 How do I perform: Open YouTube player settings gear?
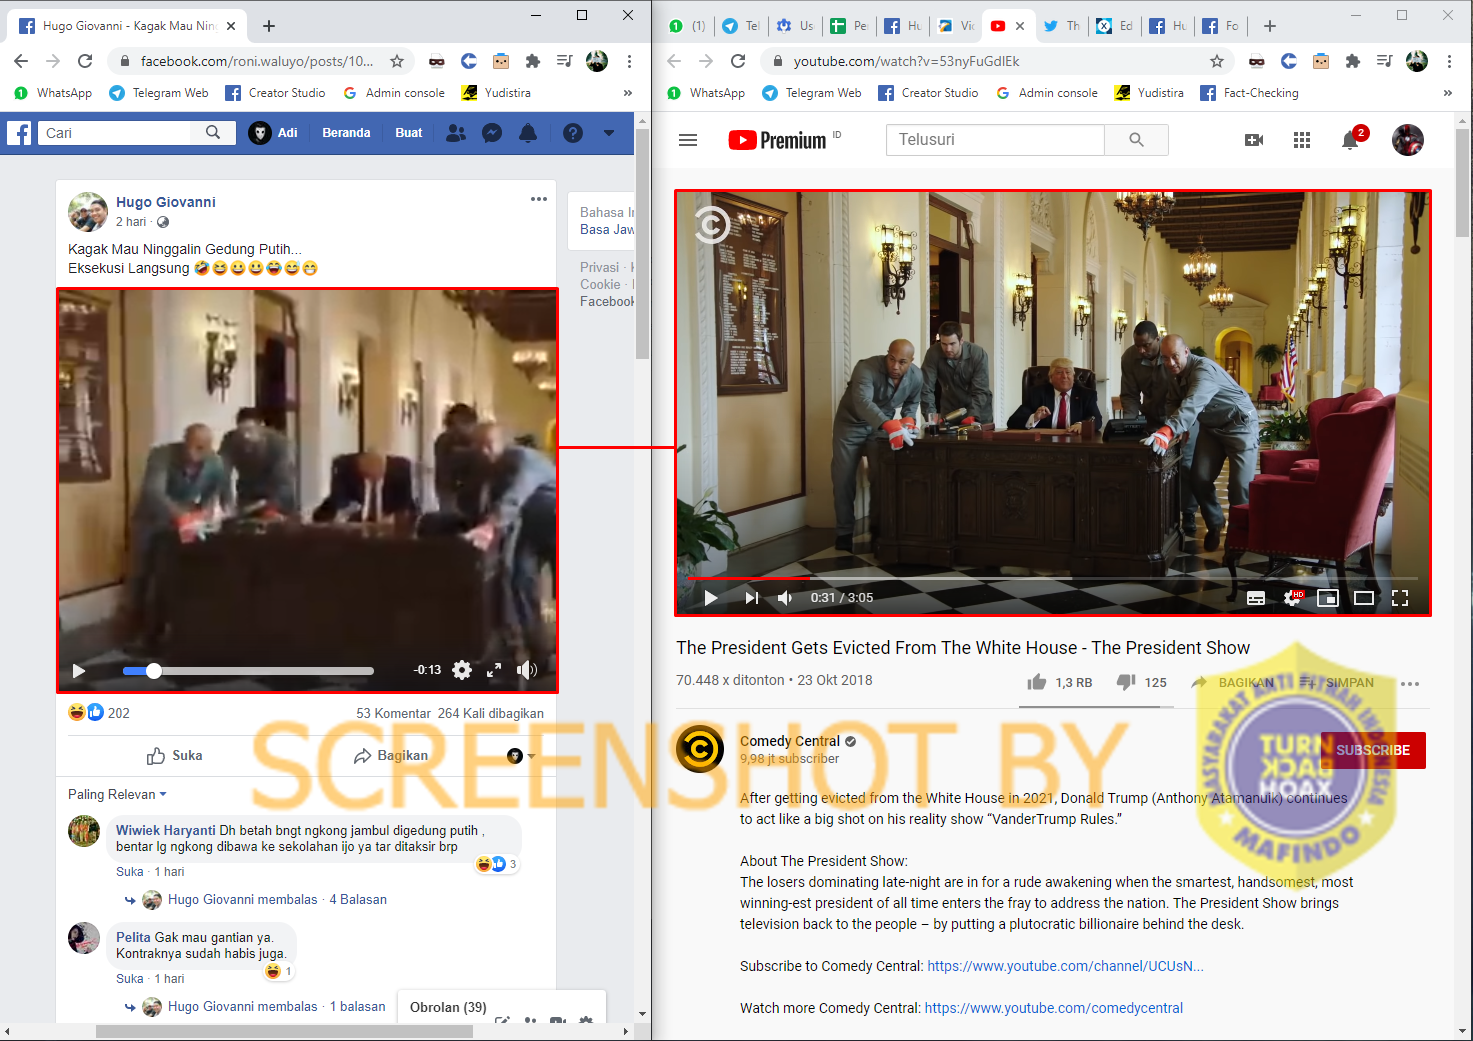click(1292, 598)
